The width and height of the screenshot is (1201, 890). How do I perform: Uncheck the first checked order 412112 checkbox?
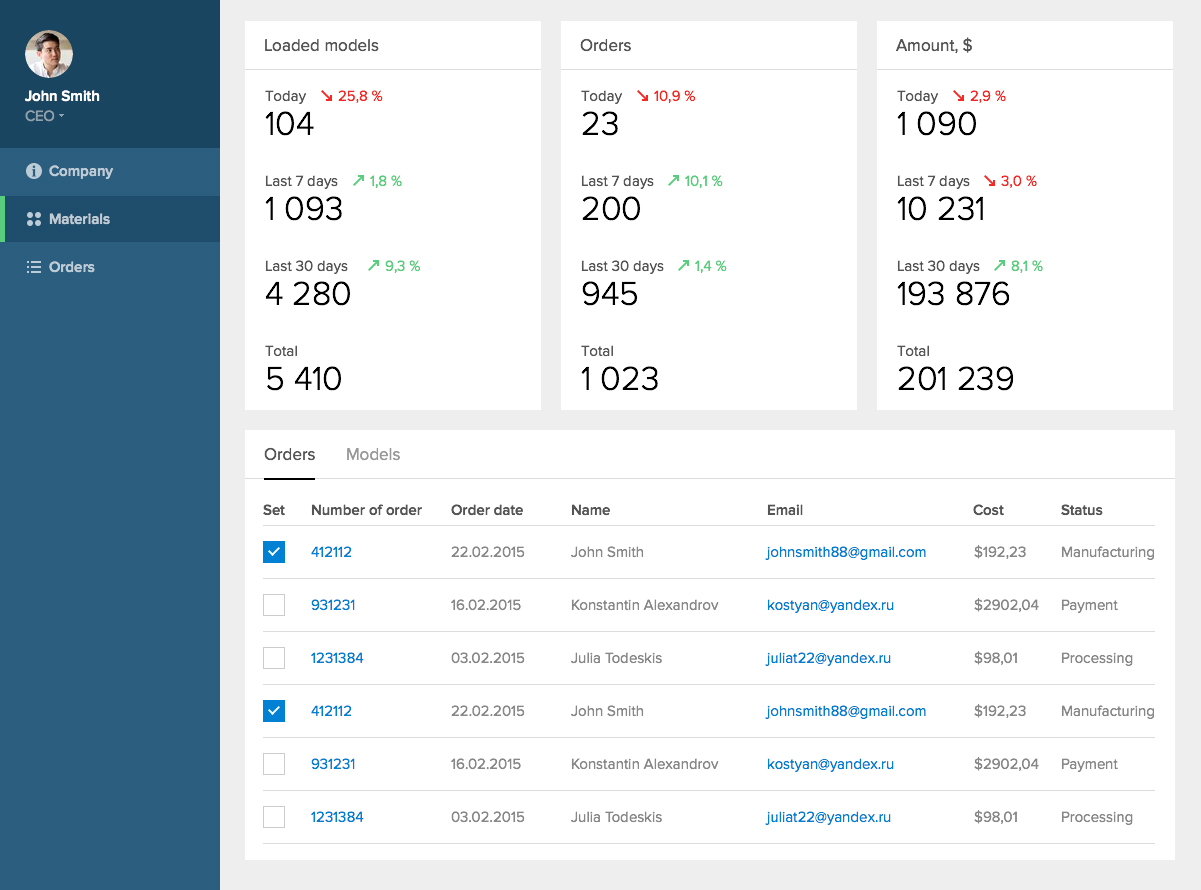coord(274,552)
